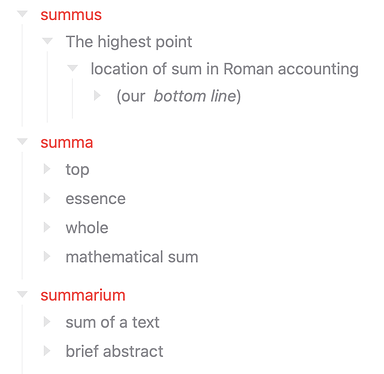Select the red summa heading text

67,143
